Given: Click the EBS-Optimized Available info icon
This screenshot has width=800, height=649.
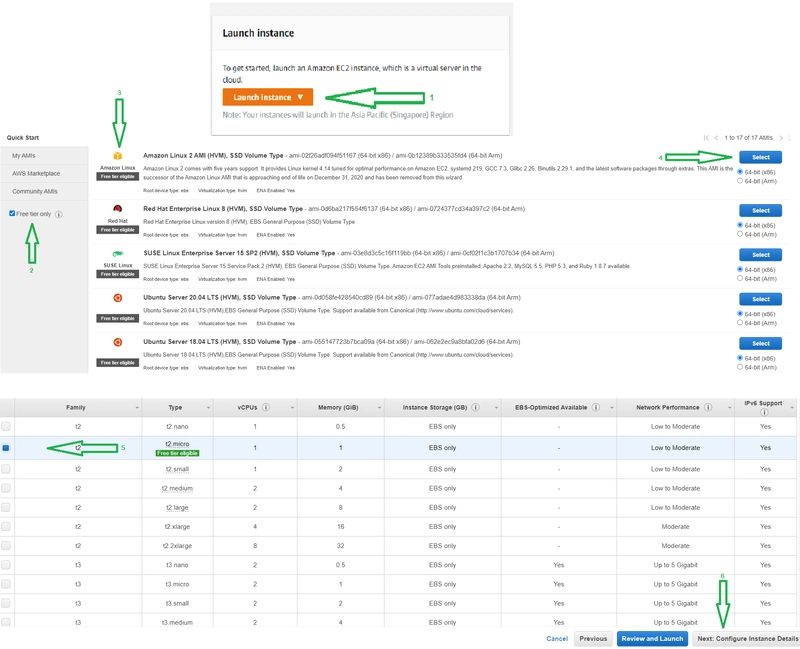Looking at the screenshot, I should [x=595, y=407].
